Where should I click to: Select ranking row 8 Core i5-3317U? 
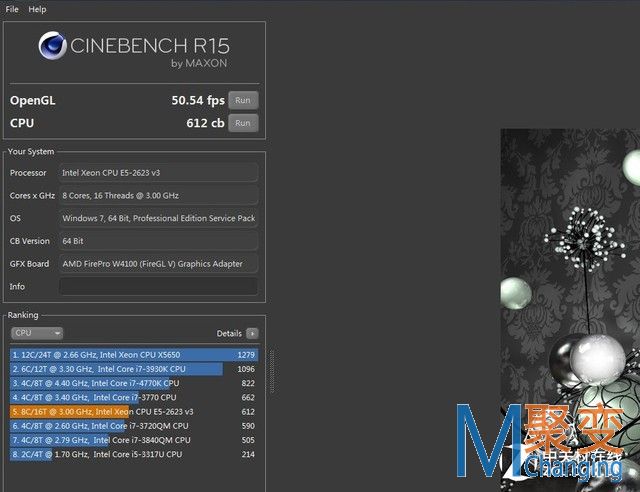pyautogui.click(x=134, y=454)
